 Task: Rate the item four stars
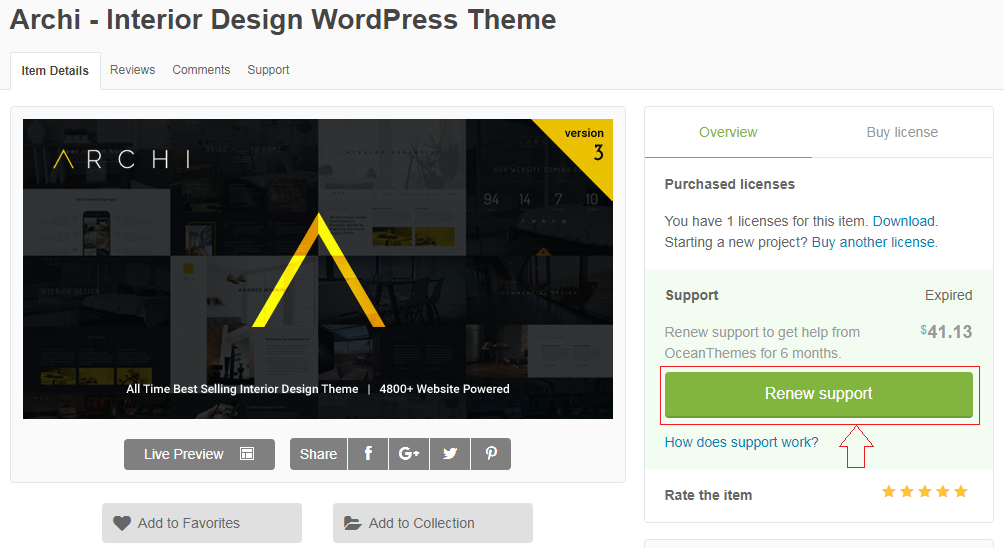tap(943, 492)
